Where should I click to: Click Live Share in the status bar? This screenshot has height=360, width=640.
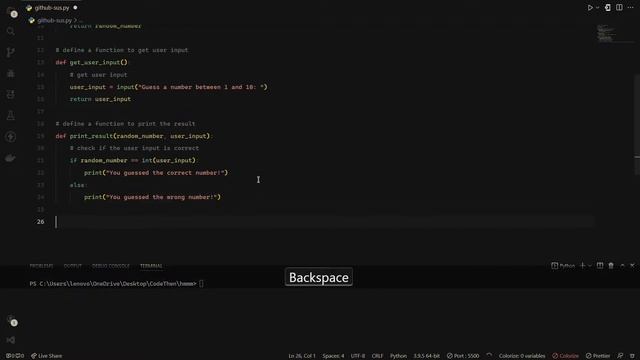[x=47, y=356]
